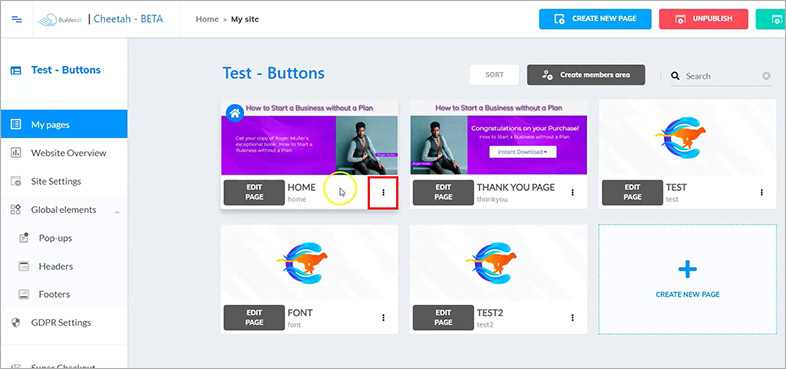Image resolution: width=786 pixels, height=369 pixels.
Task: Go to Home breadcrumb
Action: pos(207,19)
